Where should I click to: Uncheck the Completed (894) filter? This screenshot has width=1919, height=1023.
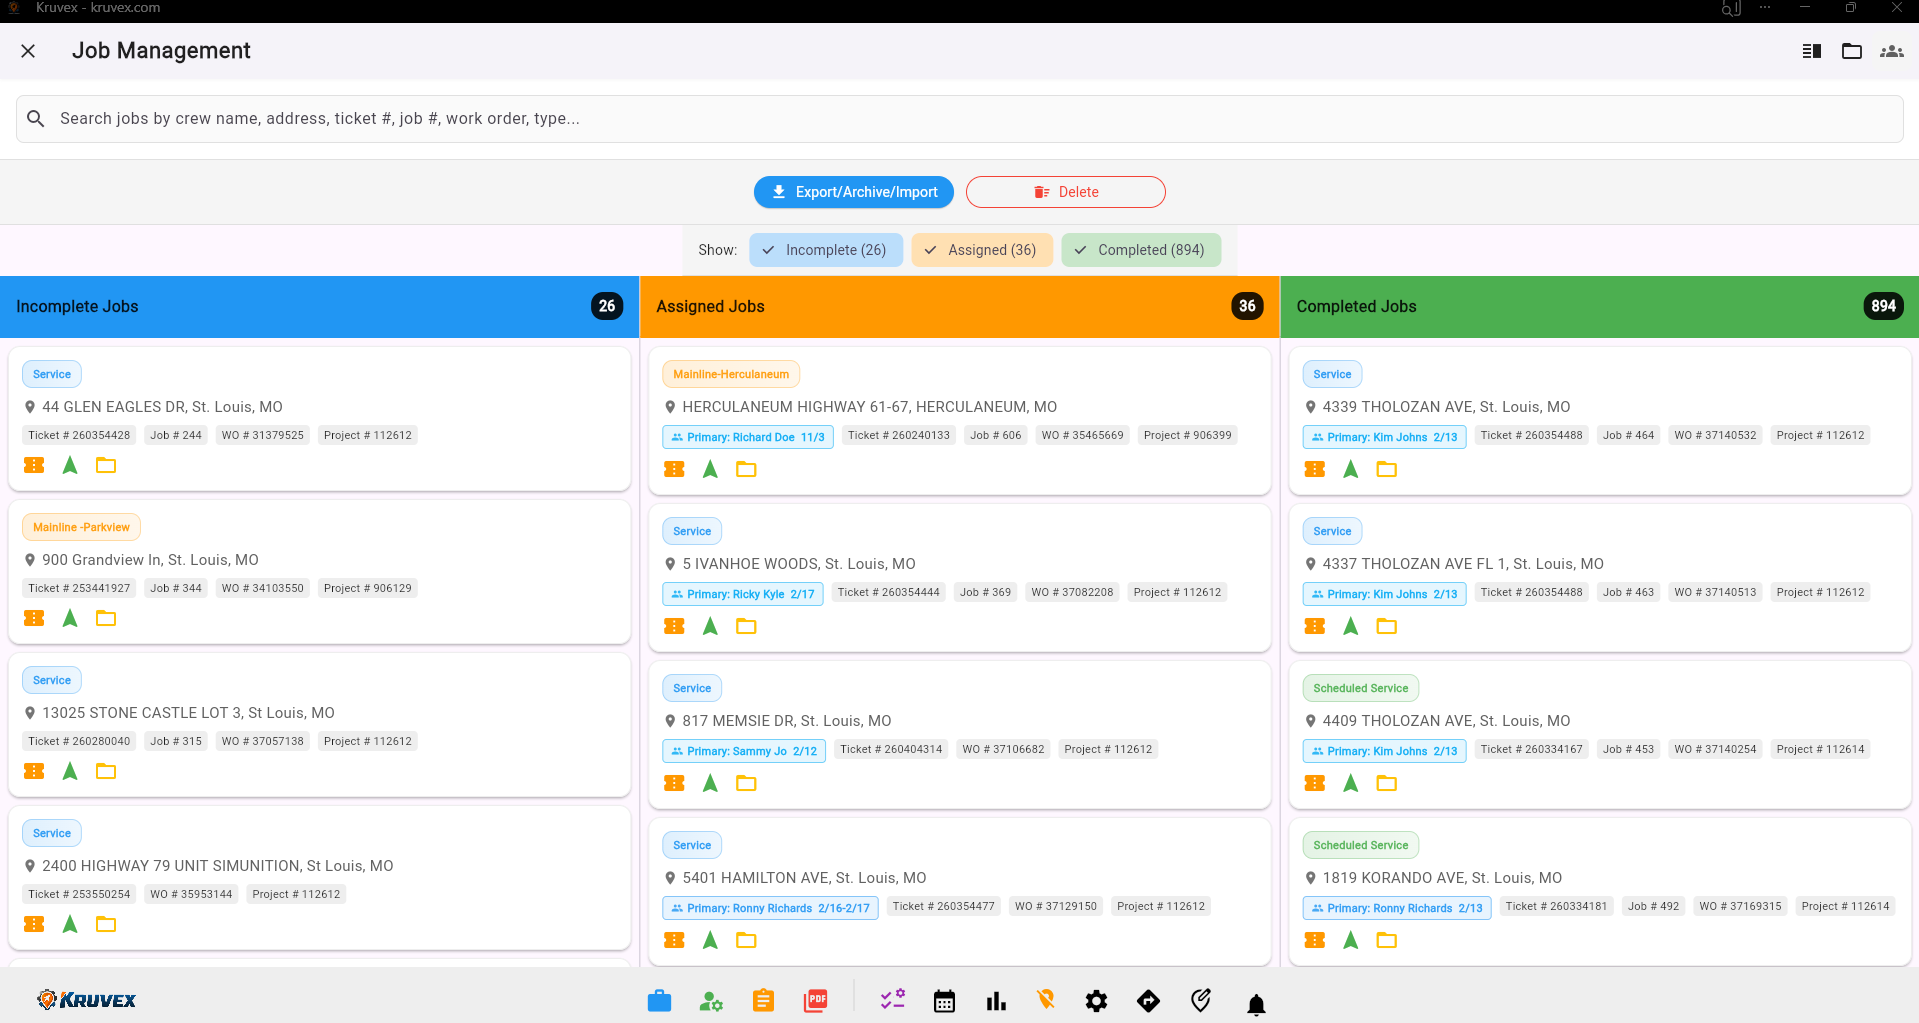click(x=1141, y=250)
